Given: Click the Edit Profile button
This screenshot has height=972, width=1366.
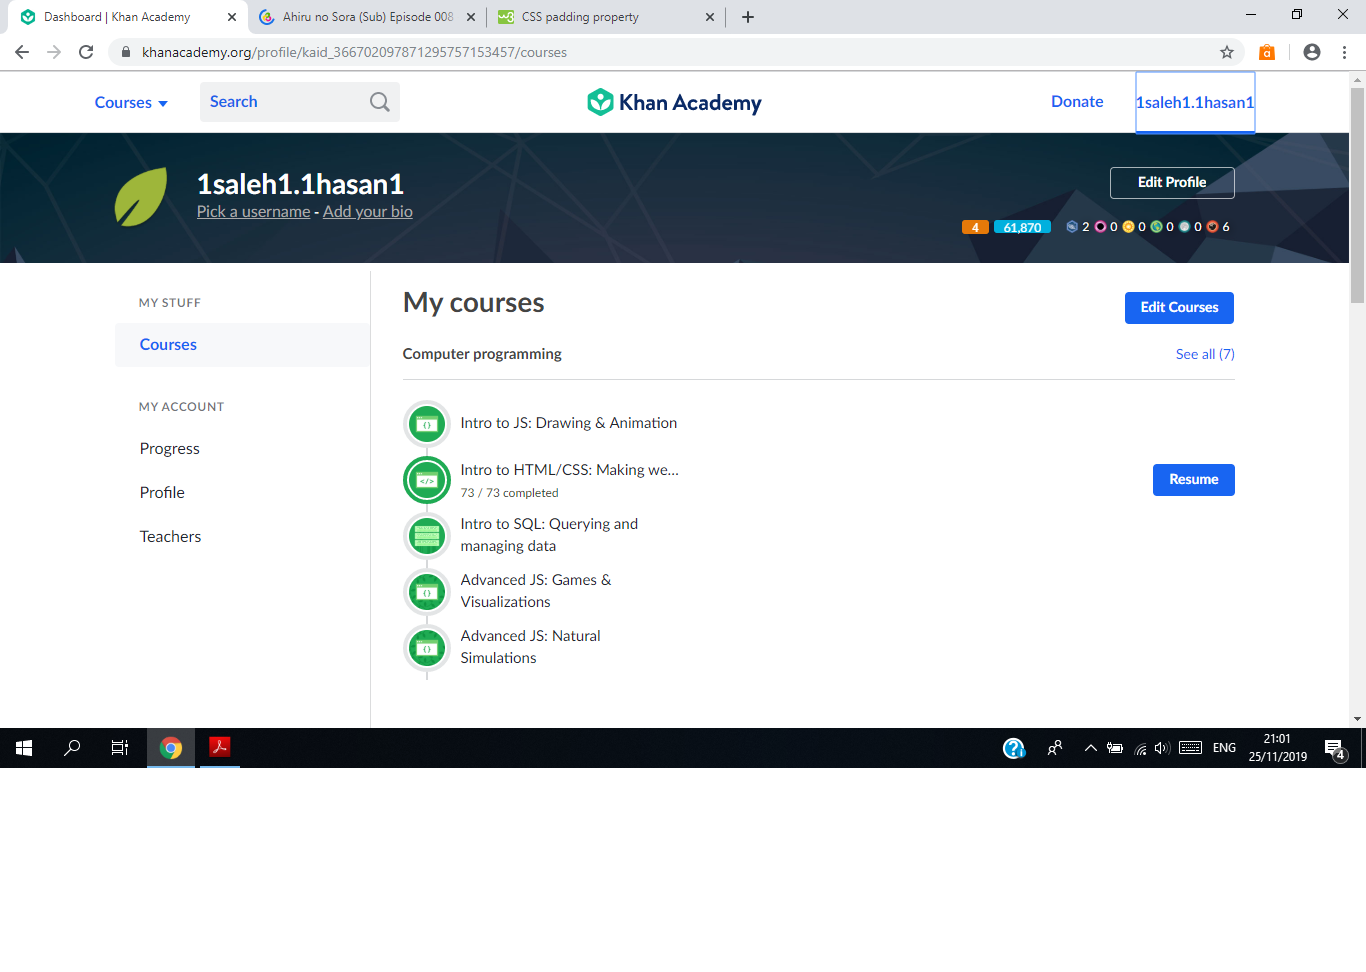Looking at the screenshot, I should (1172, 183).
